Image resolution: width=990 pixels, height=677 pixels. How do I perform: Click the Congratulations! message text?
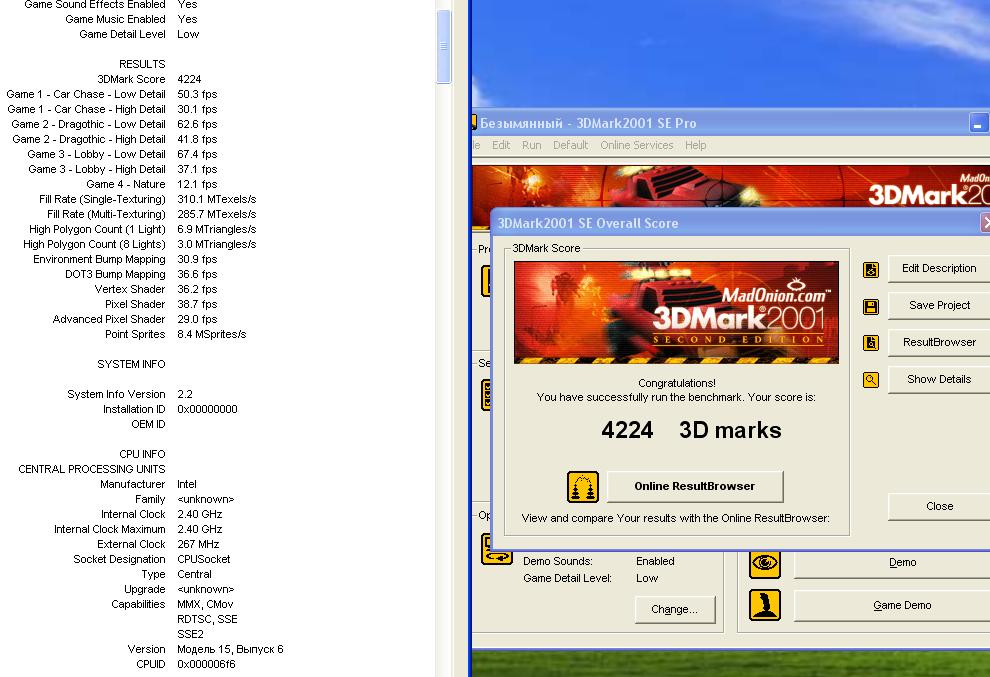(x=677, y=383)
